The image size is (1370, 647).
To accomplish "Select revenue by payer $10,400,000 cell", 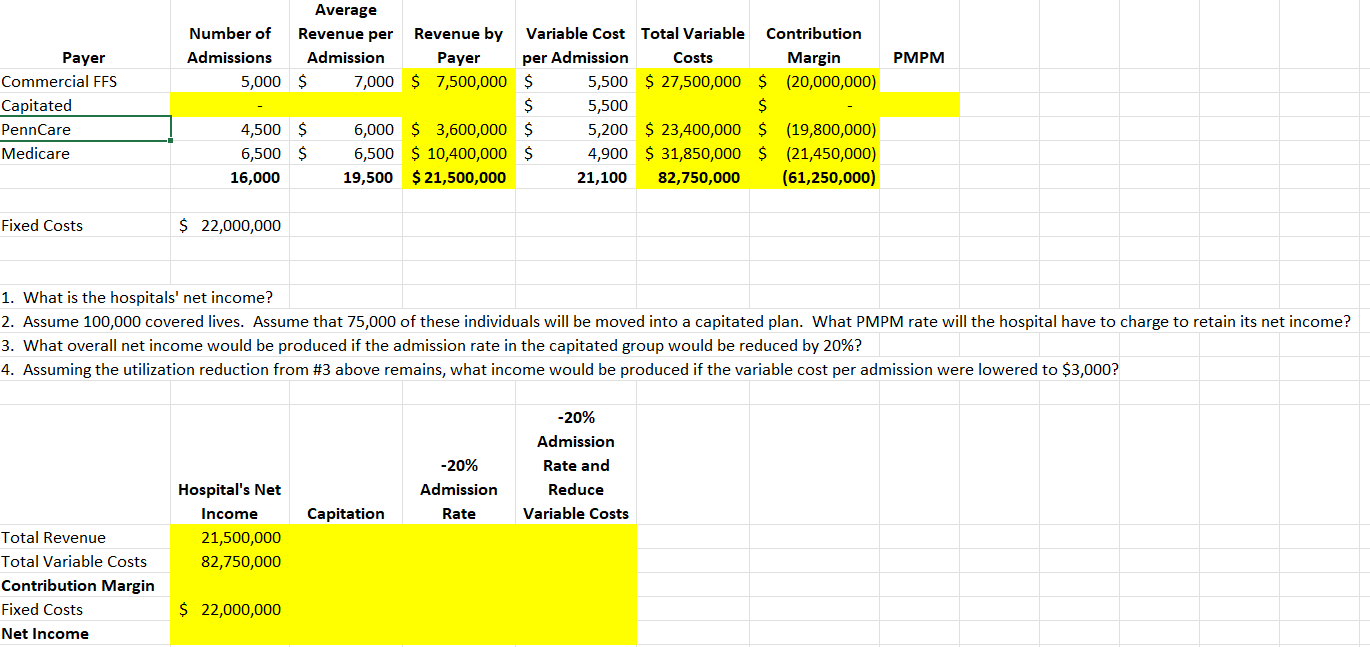I will (459, 153).
